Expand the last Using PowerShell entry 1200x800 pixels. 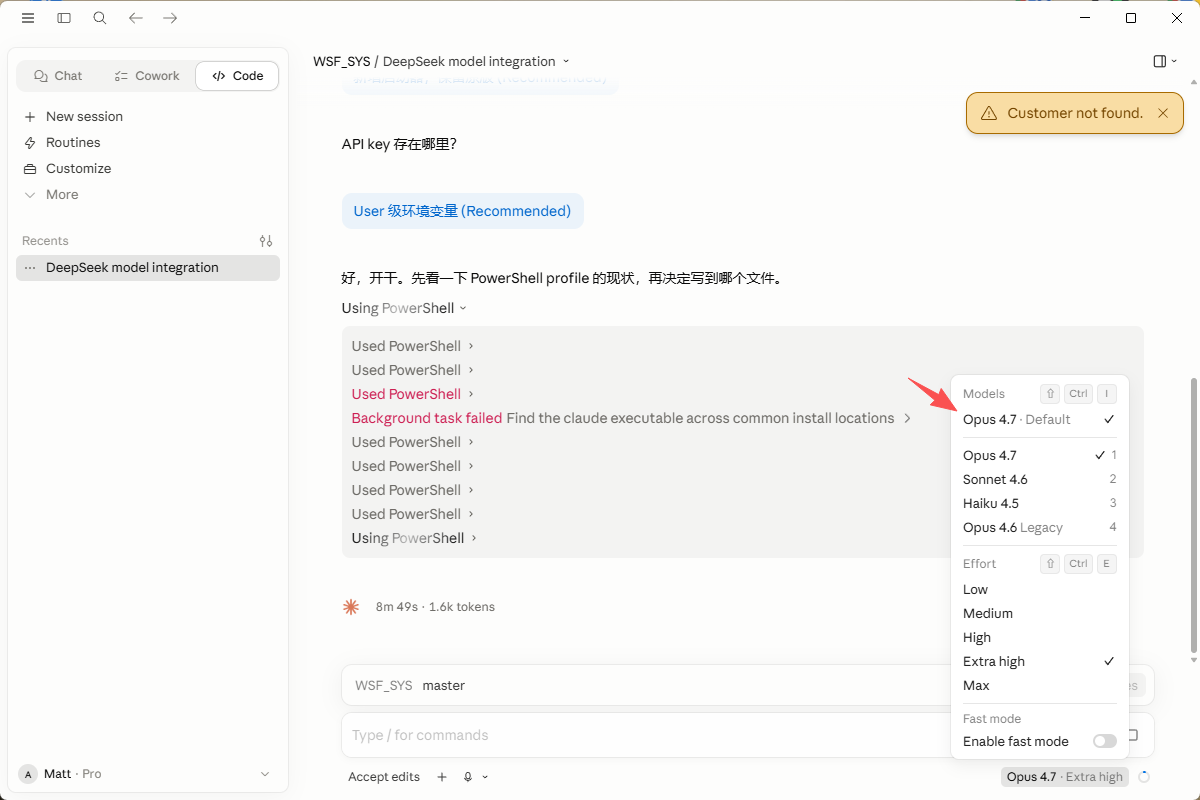coord(414,538)
